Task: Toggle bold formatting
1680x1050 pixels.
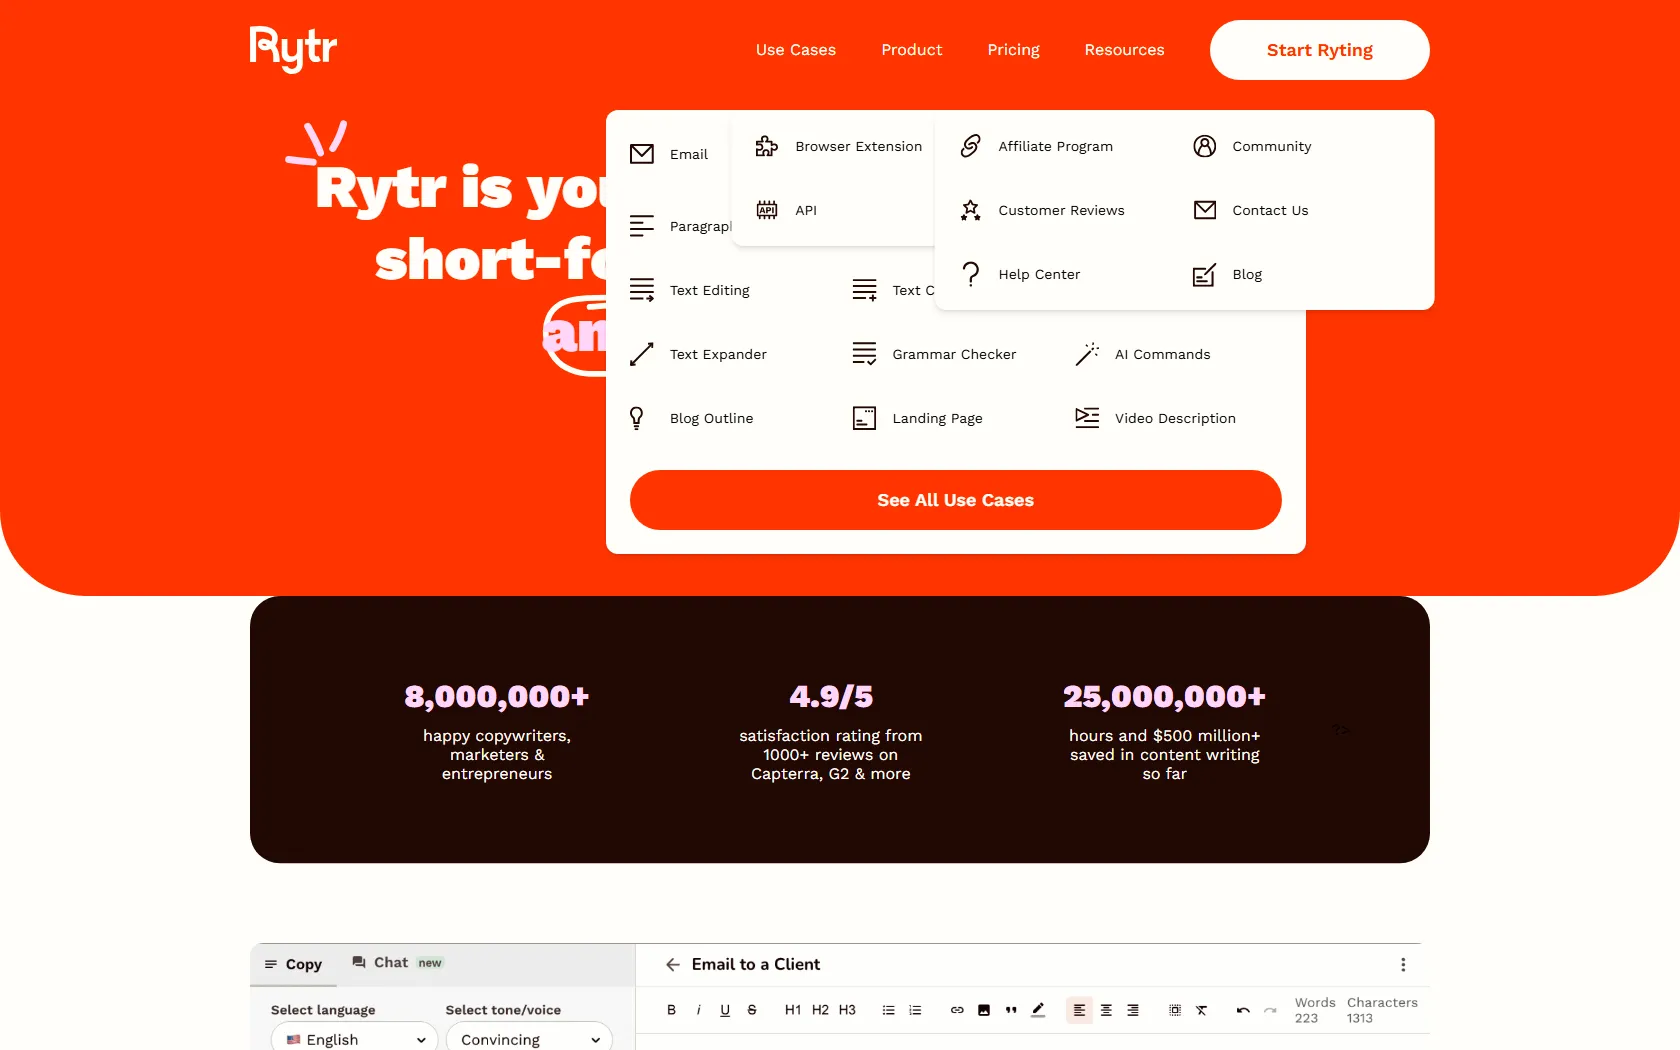Action: (671, 1010)
